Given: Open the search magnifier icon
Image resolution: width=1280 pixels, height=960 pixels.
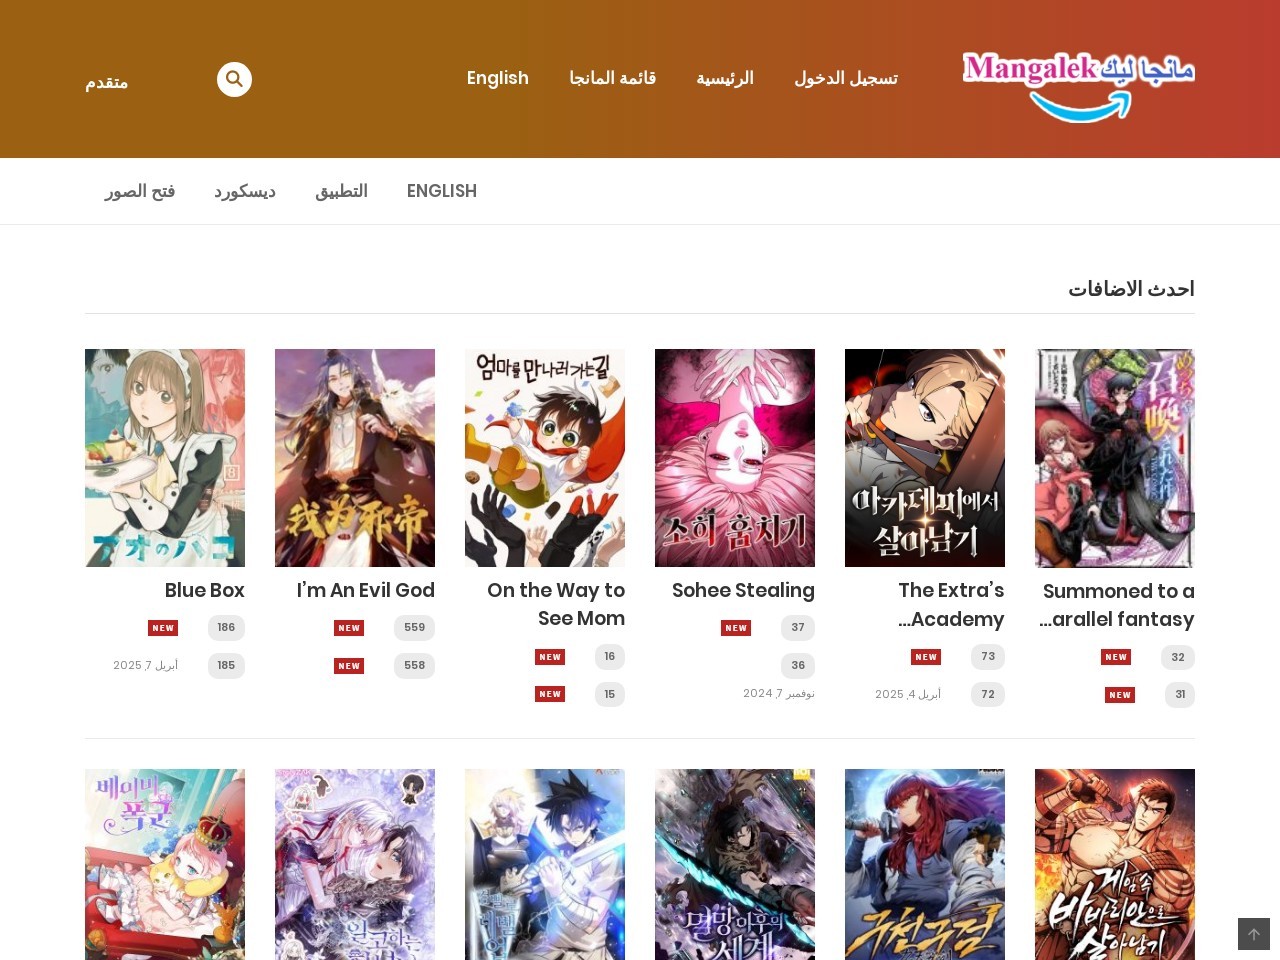Looking at the screenshot, I should pyautogui.click(x=234, y=79).
